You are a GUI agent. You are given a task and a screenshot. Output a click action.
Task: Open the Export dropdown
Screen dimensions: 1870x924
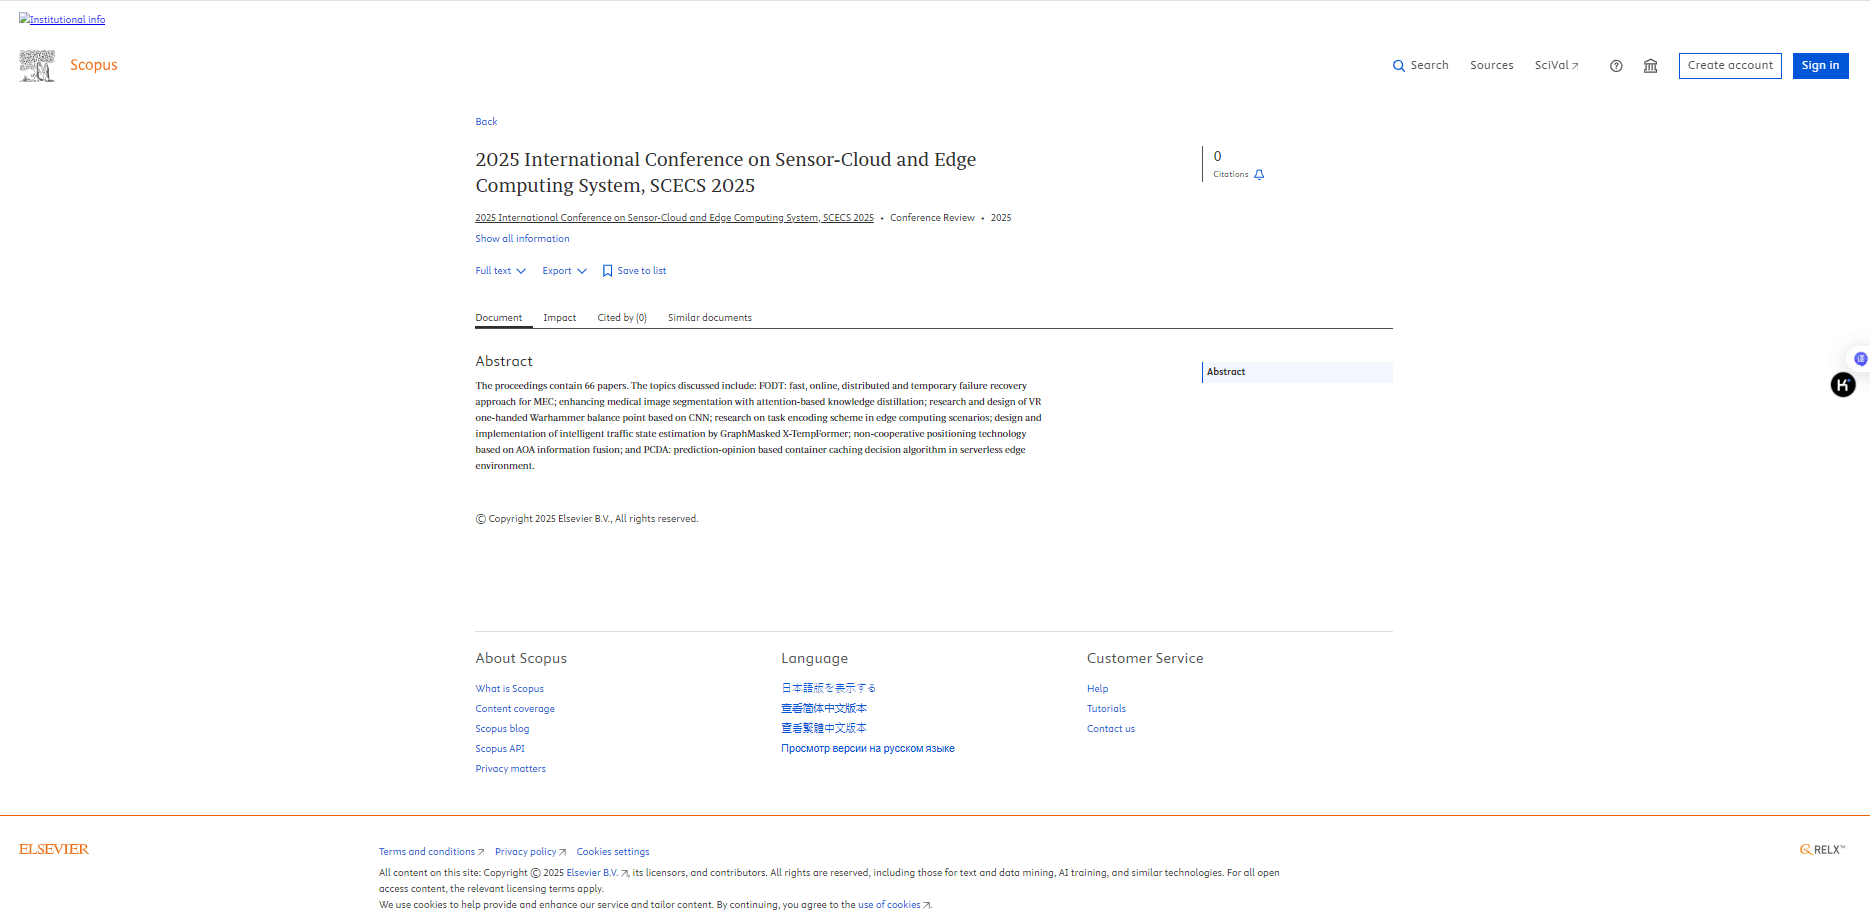tap(564, 271)
